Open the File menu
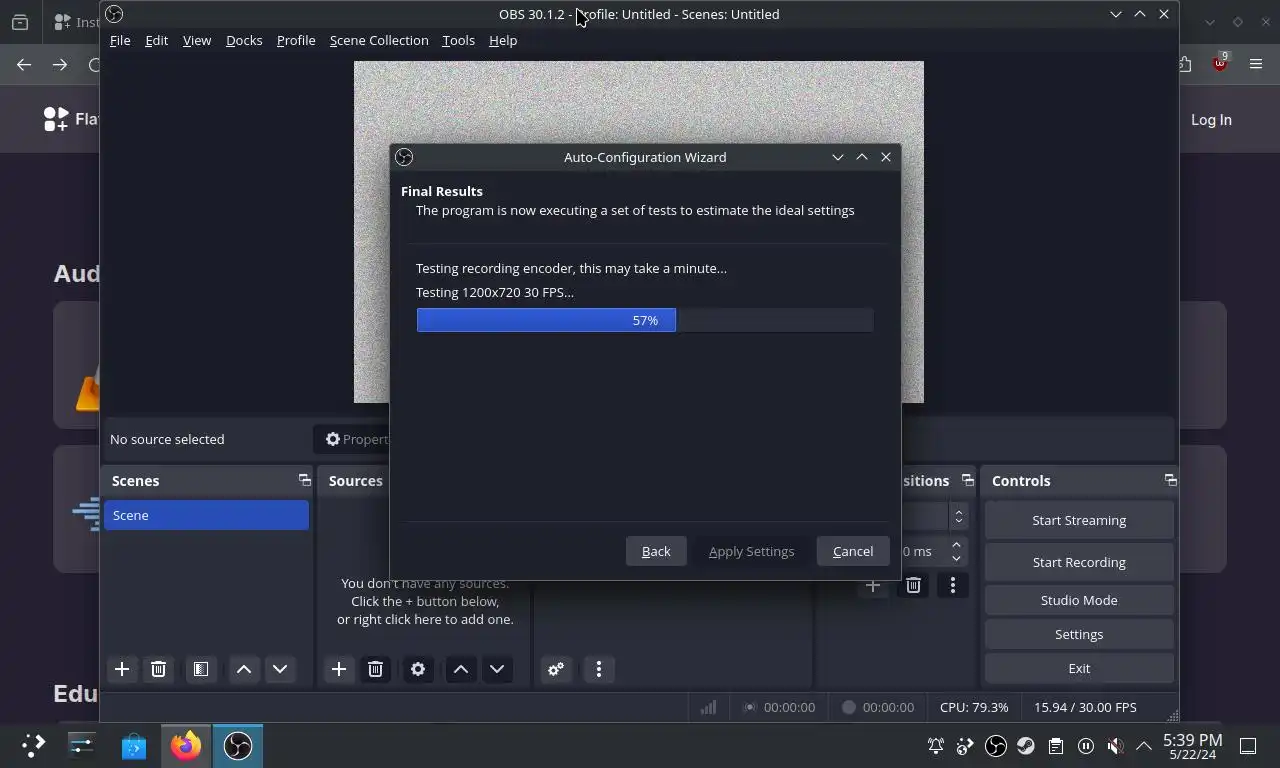The width and height of the screenshot is (1280, 768). (120, 40)
